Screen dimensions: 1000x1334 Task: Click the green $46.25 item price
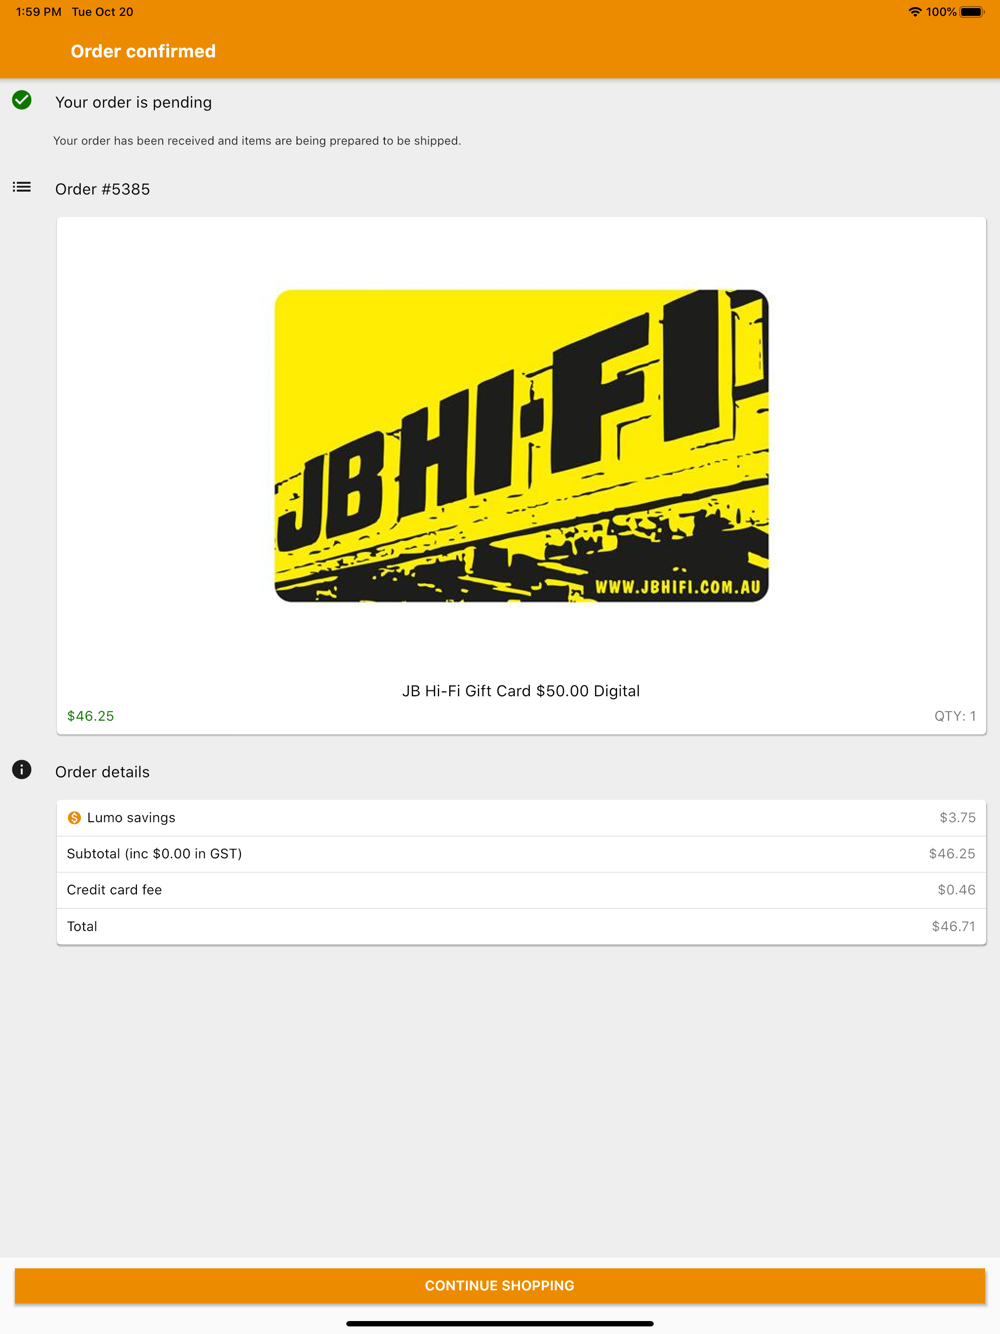[91, 716]
